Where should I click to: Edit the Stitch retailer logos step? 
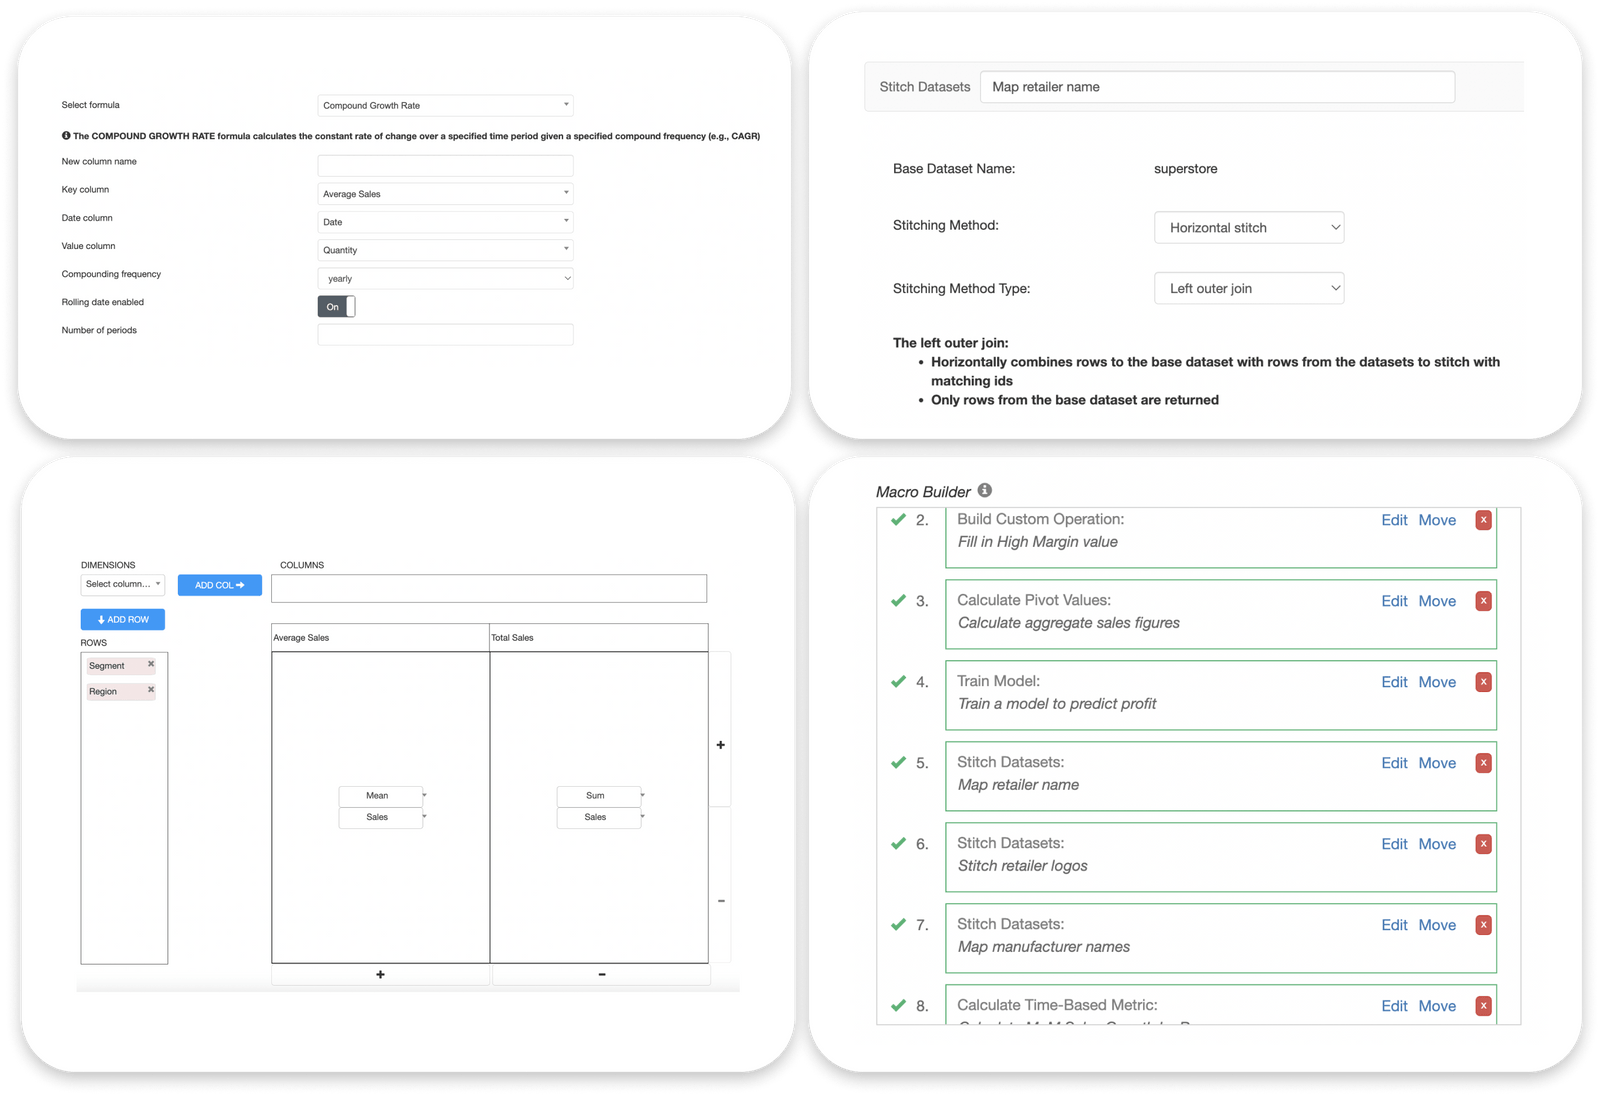click(1394, 844)
